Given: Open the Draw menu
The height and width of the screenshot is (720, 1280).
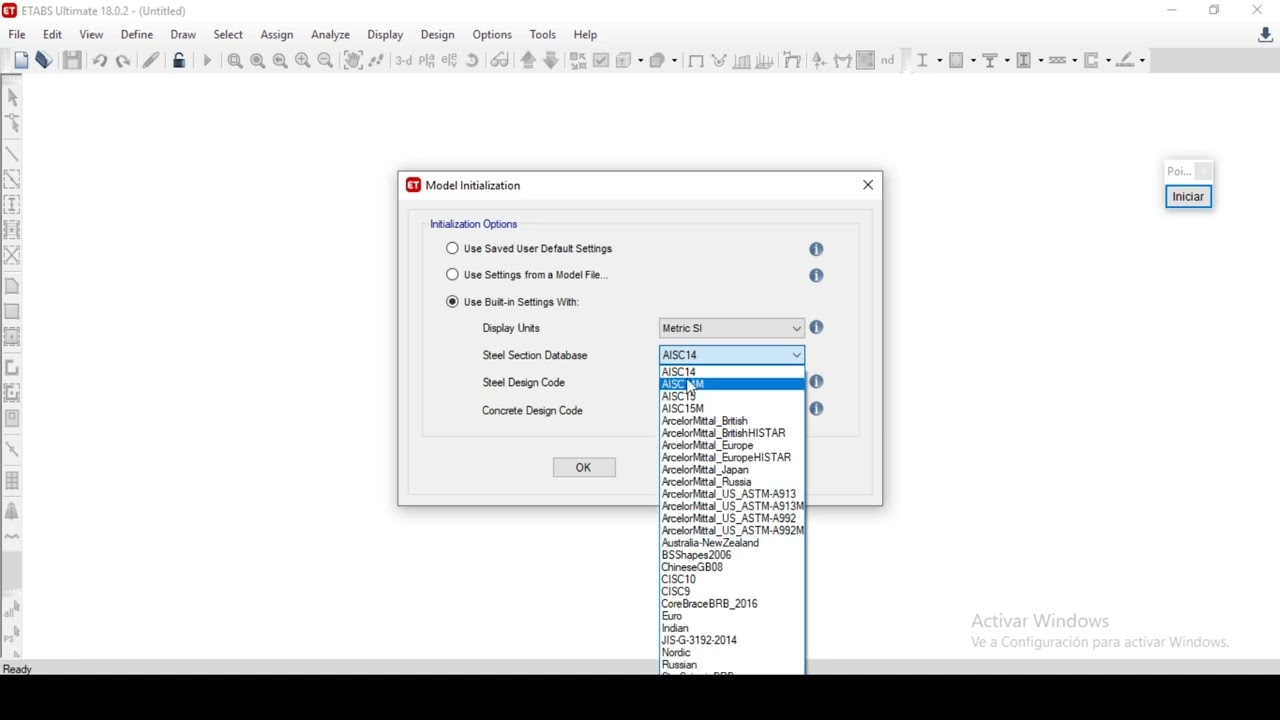Looking at the screenshot, I should point(183,35).
